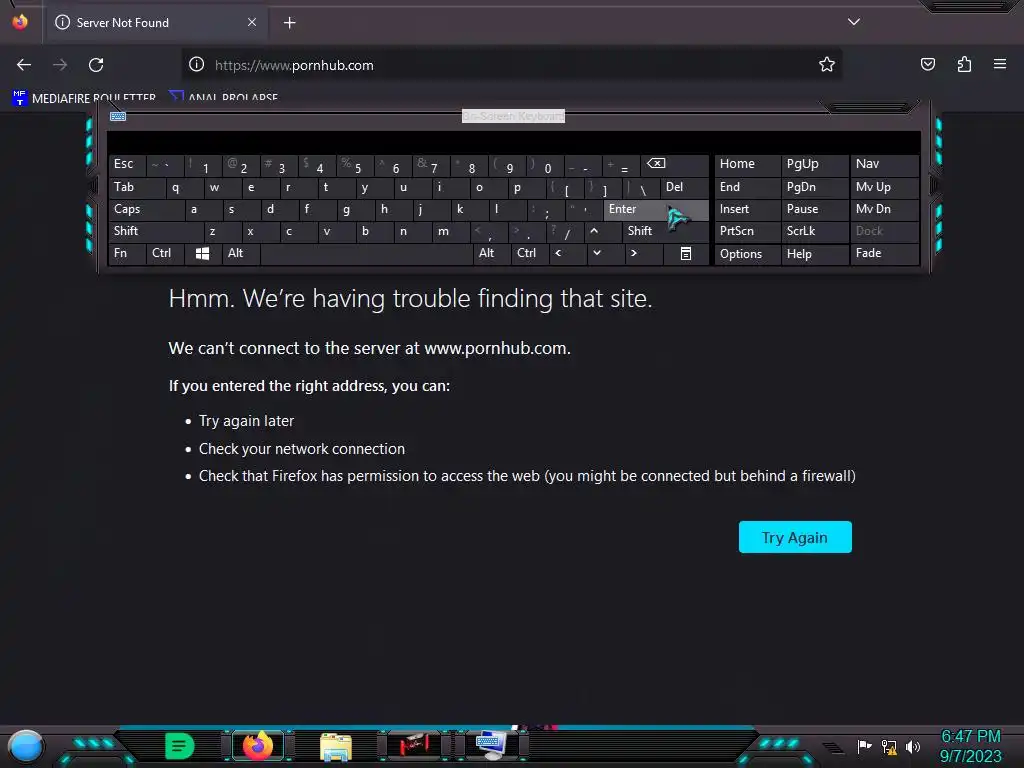Toggle the Fn key on keyboard
This screenshot has width=1024, height=768.
[x=127, y=253]
